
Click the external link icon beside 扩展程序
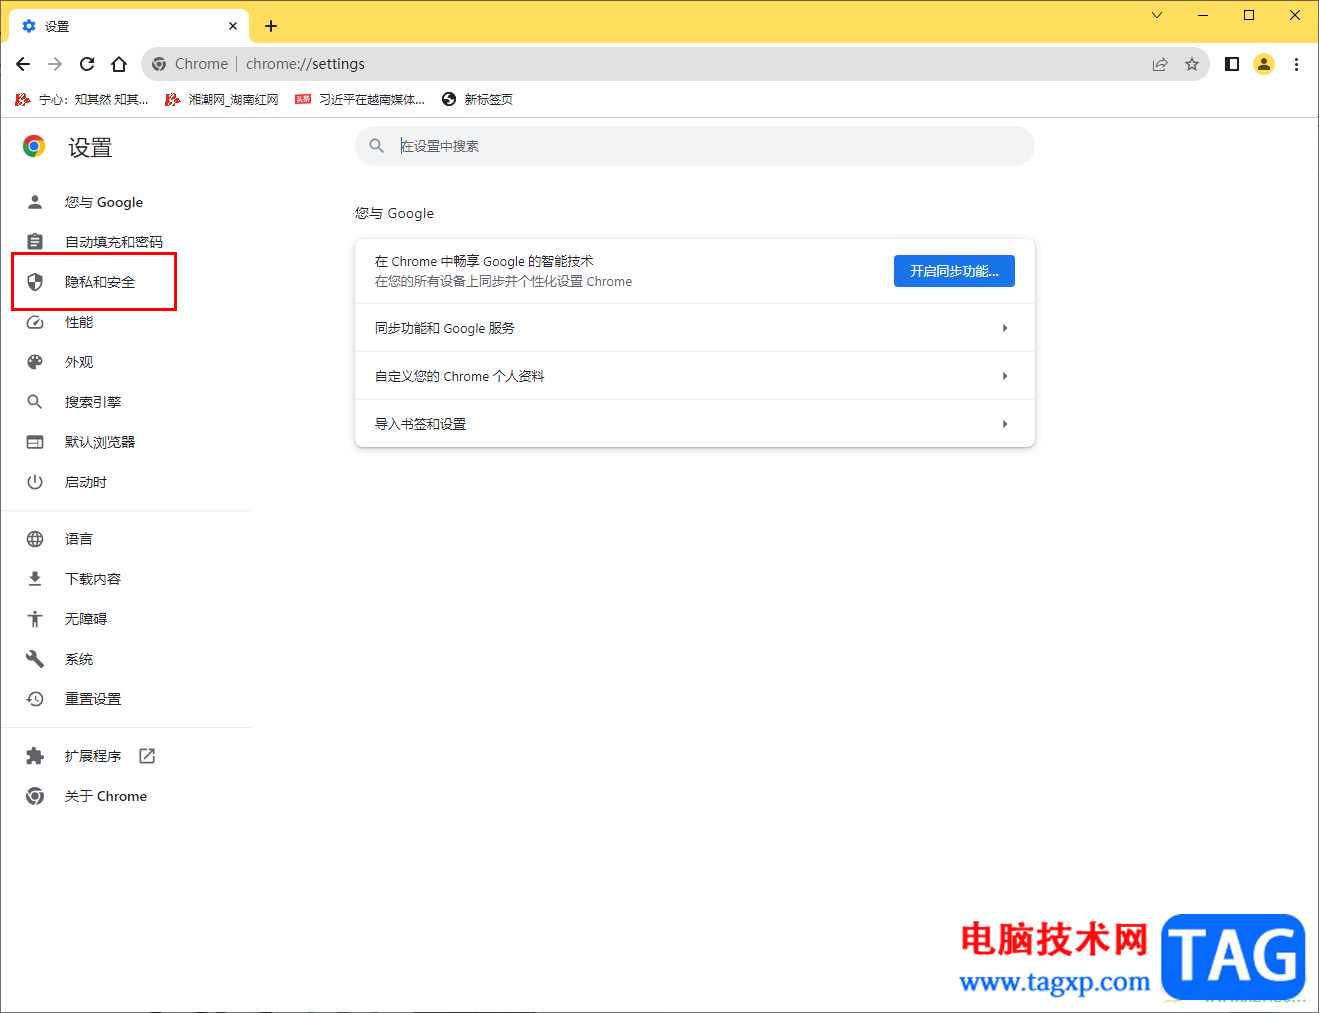(147, 756)
